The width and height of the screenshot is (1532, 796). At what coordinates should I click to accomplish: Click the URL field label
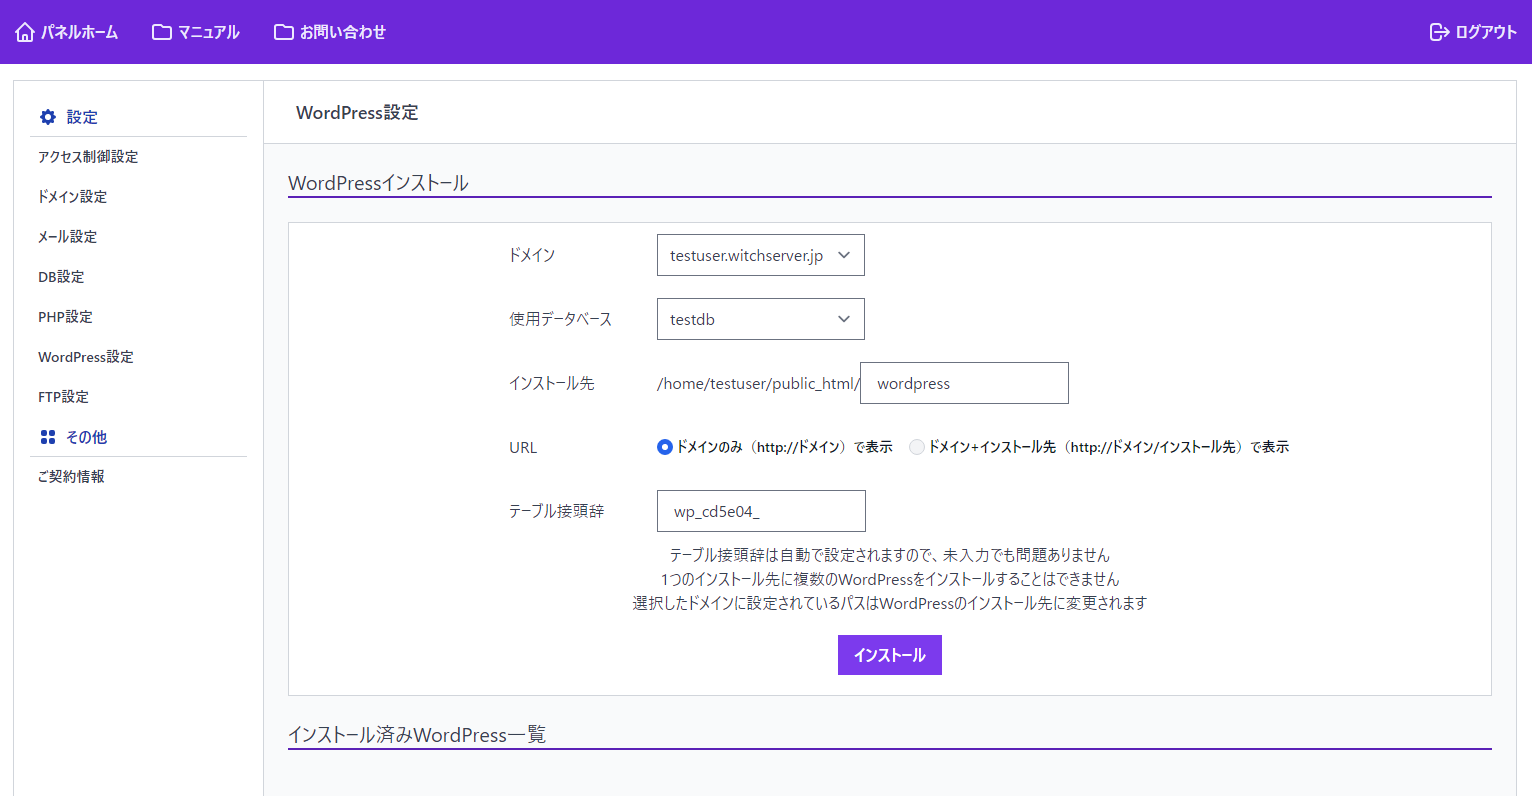point(523,447)
